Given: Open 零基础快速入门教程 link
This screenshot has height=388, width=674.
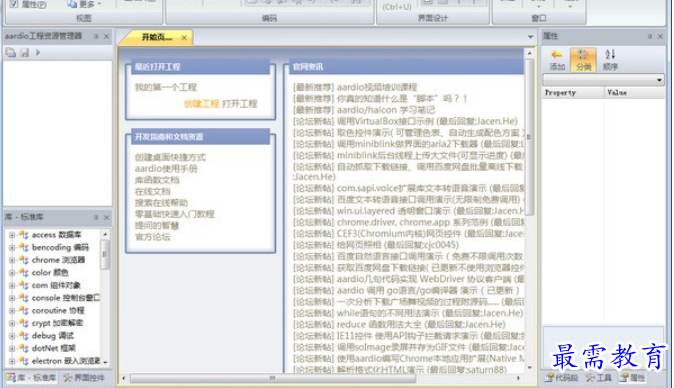Looking at the screenshot, I should click(175, 214).
